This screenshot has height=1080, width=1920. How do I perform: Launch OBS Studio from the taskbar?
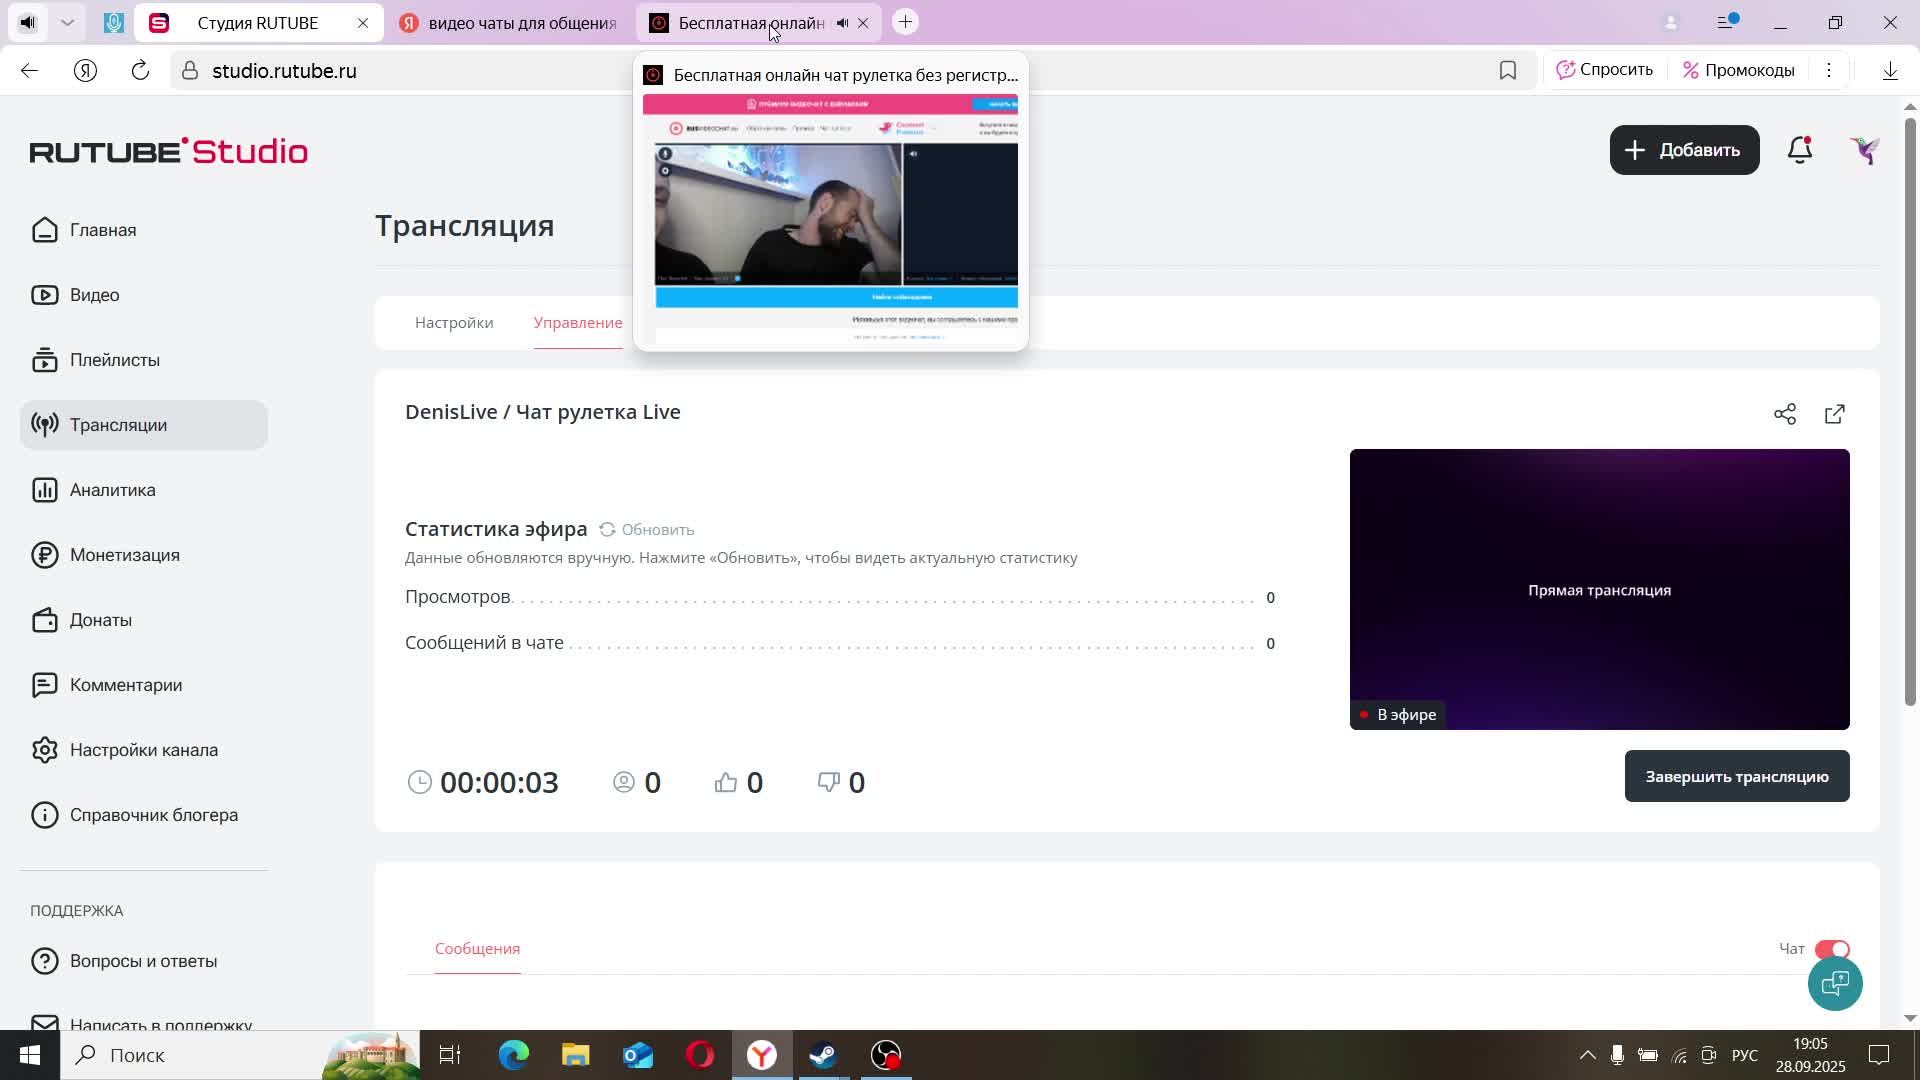(x=884, y=1054)
